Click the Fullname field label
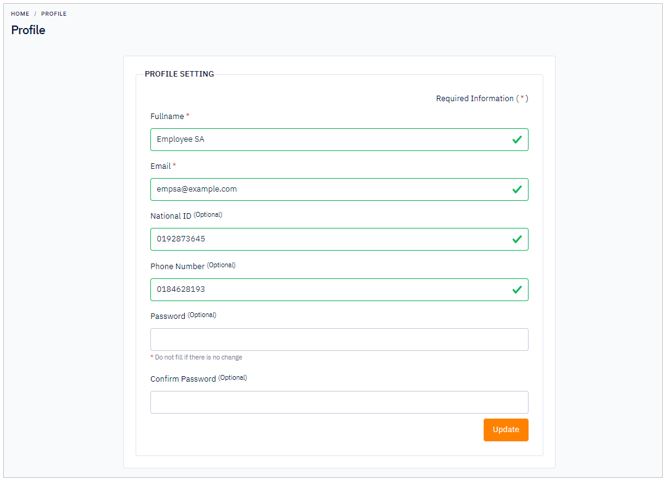The height and width of the screenshot is (482, 670). [x=167, y=116]
